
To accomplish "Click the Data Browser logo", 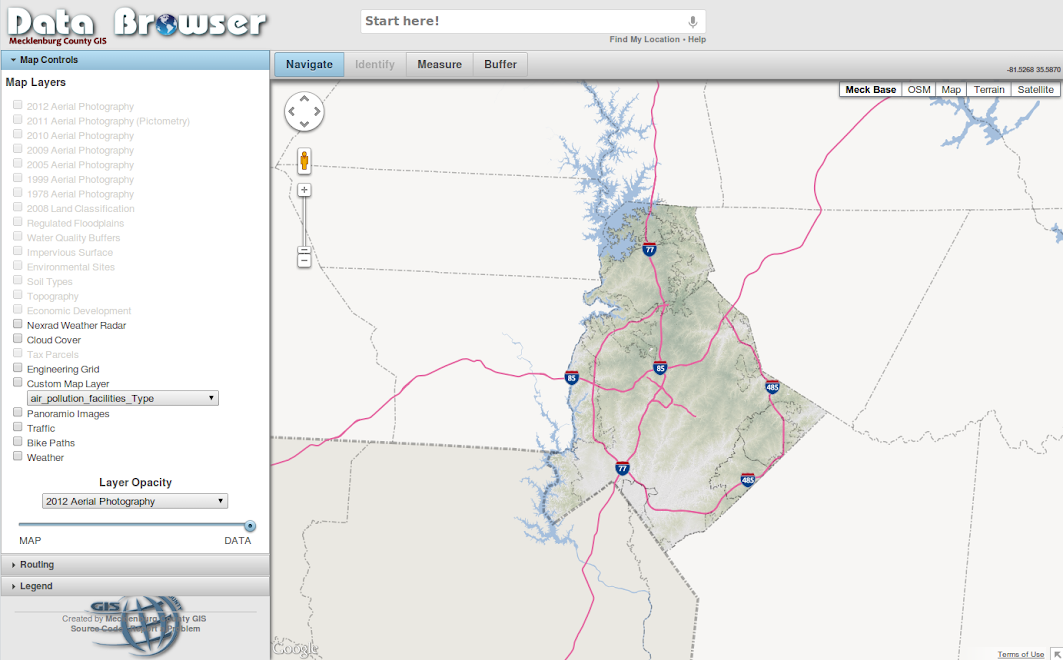I will coord(137,25).
